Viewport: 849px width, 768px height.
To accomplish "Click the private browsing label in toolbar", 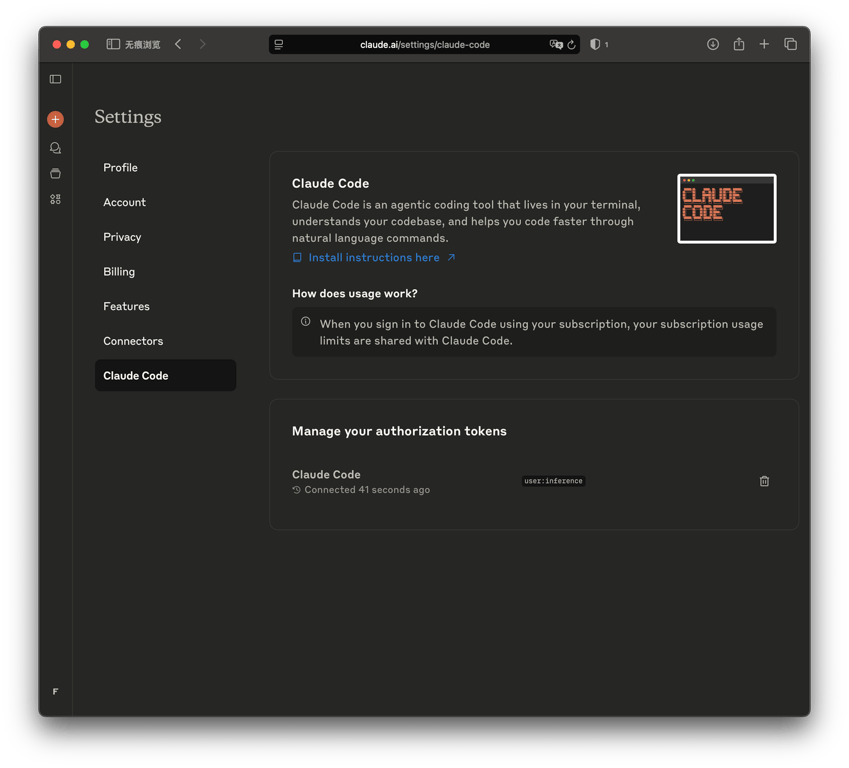I will [x=142, y=44].
